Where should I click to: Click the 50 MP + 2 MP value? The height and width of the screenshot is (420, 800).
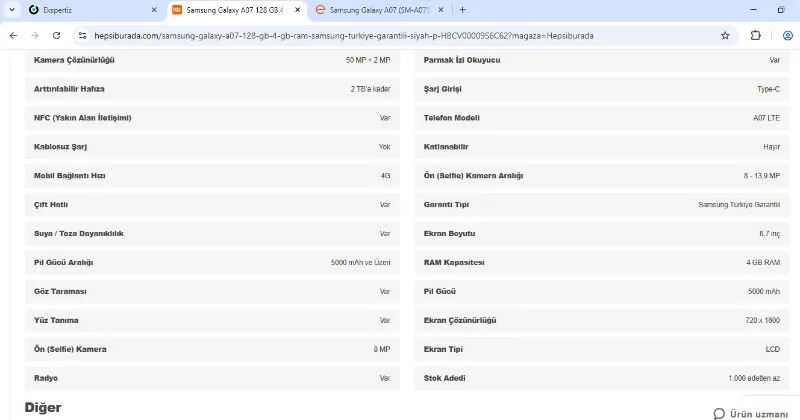[368, 60]
